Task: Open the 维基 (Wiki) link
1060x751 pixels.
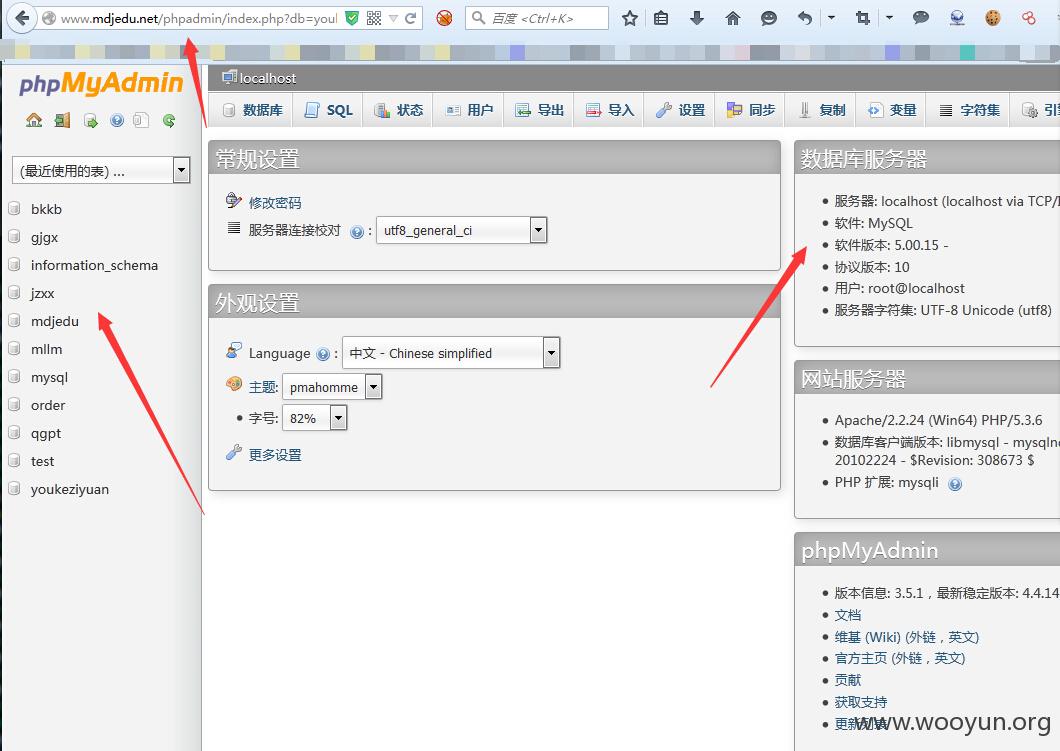Action: click(907, 637)
